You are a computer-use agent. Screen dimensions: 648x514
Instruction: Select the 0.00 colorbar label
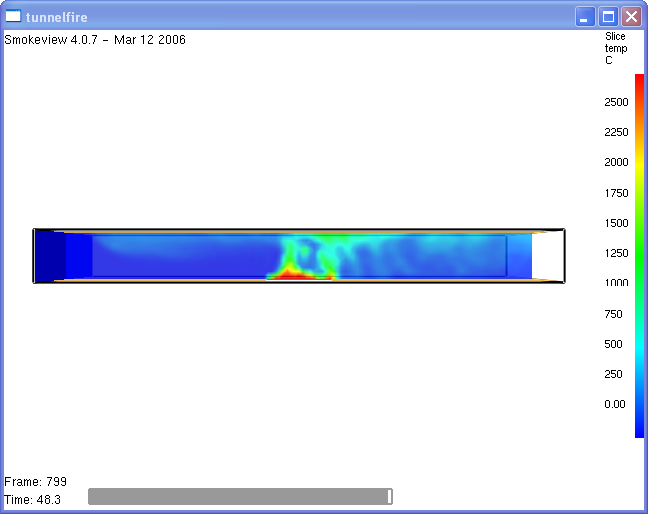pos(614,404)
